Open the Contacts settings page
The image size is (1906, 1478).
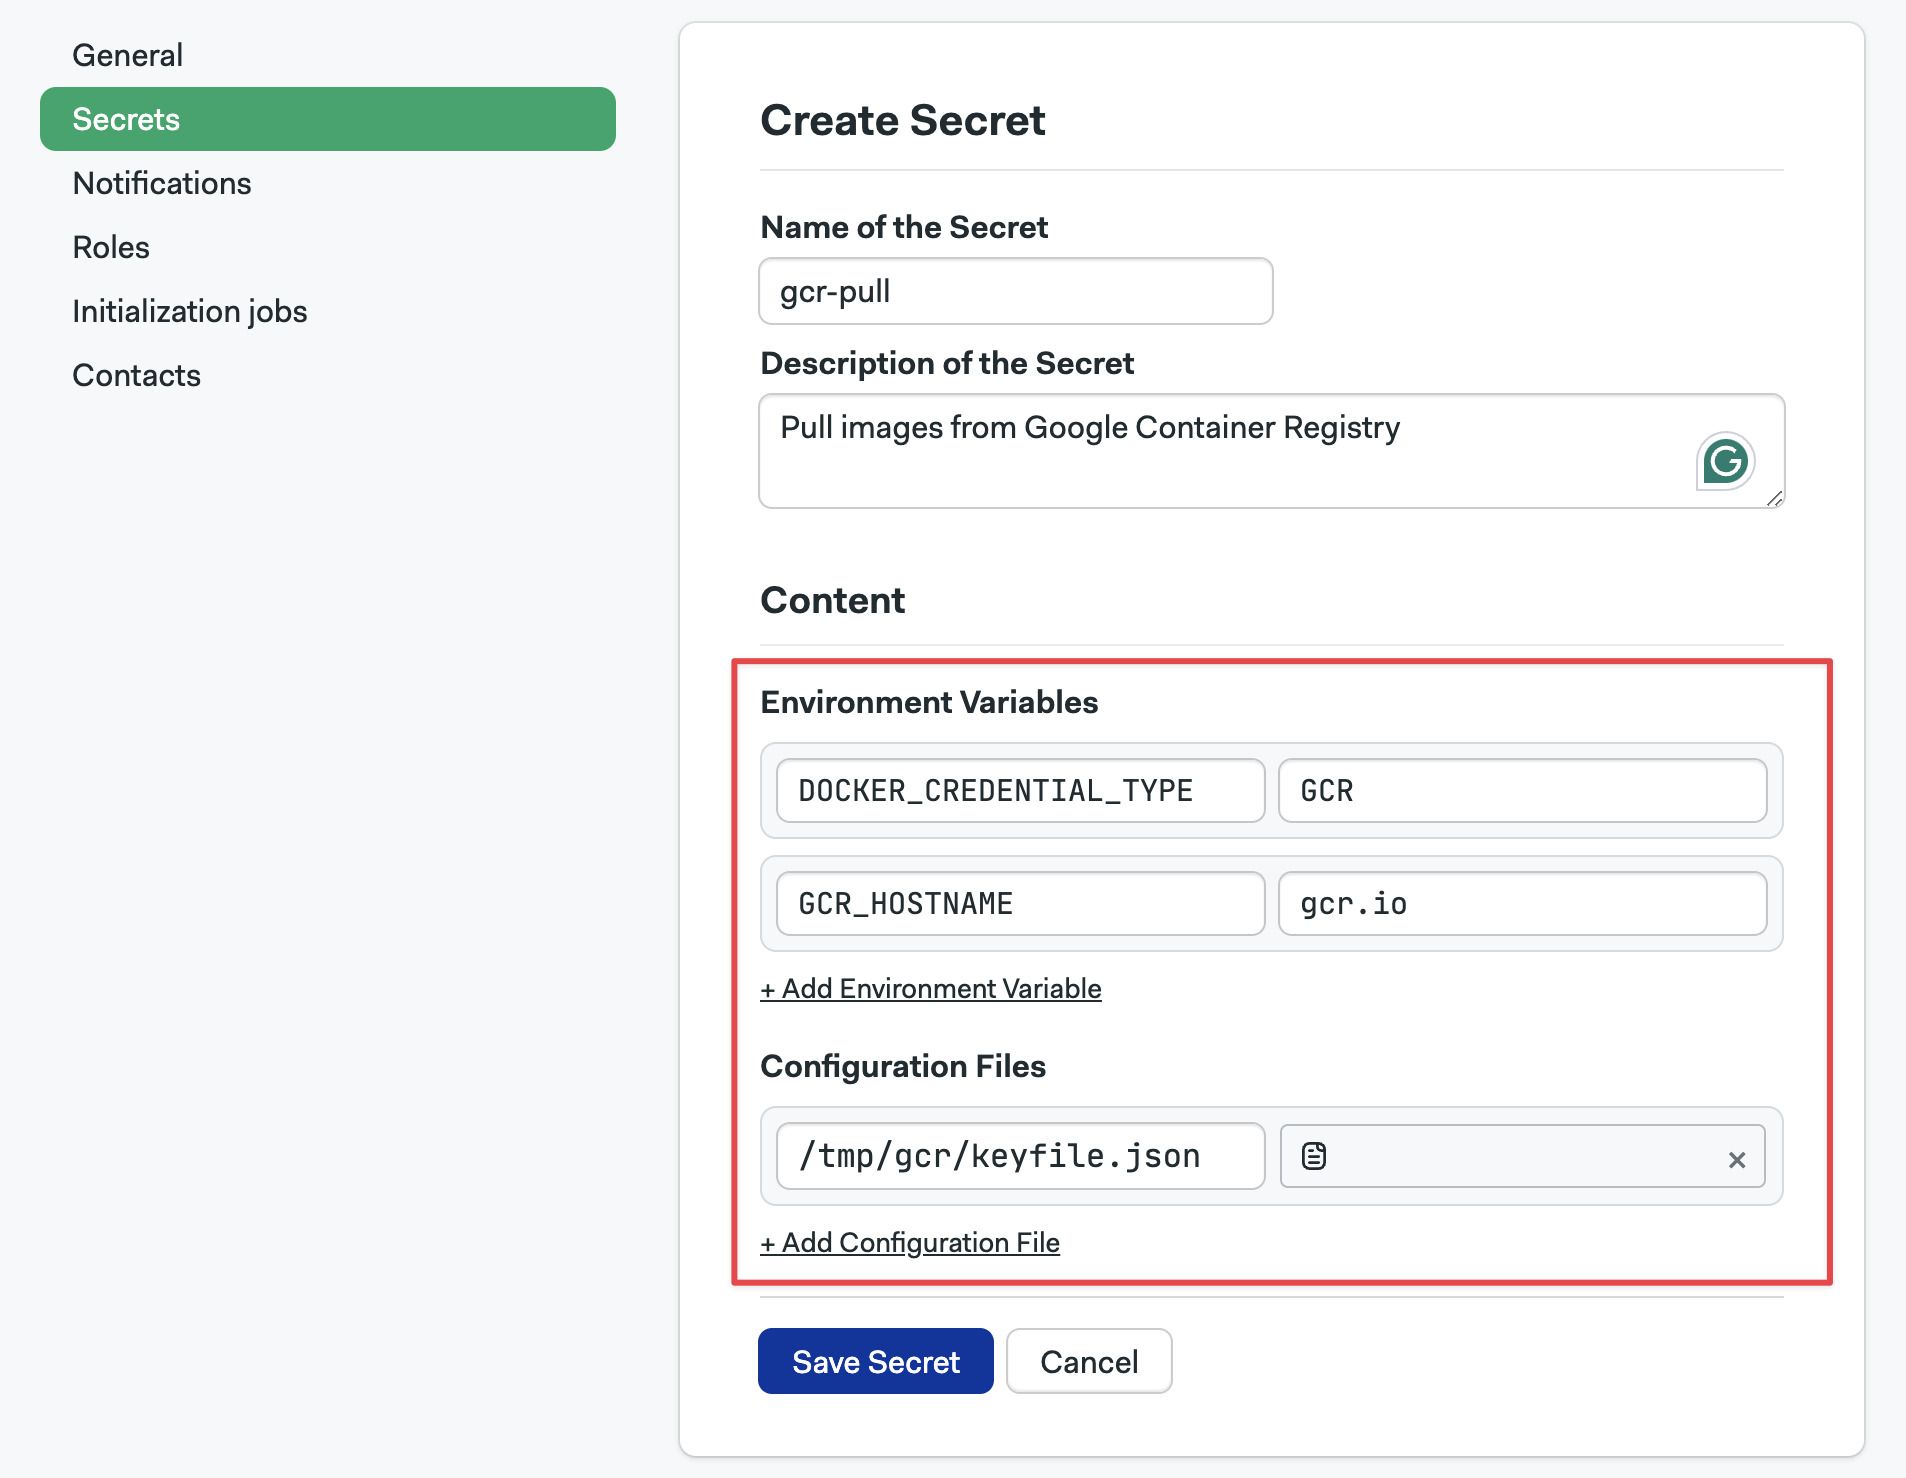tap(137, 375)
